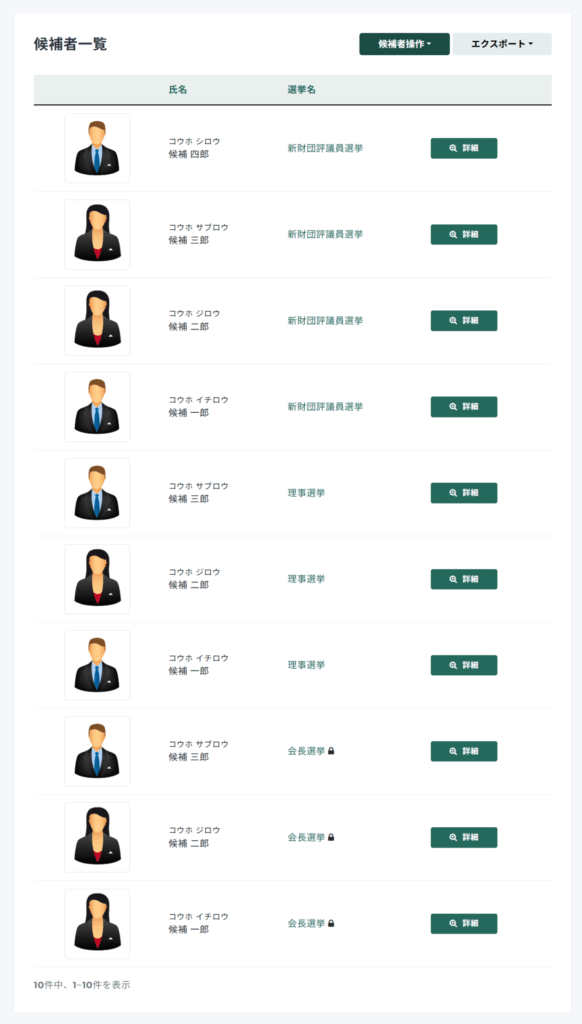Image resolution: width=582 pixels, height=1024 pixels.
Task: Open the 新財団評議員選挙 link for 候補 一郎
Action: (325, 407)
